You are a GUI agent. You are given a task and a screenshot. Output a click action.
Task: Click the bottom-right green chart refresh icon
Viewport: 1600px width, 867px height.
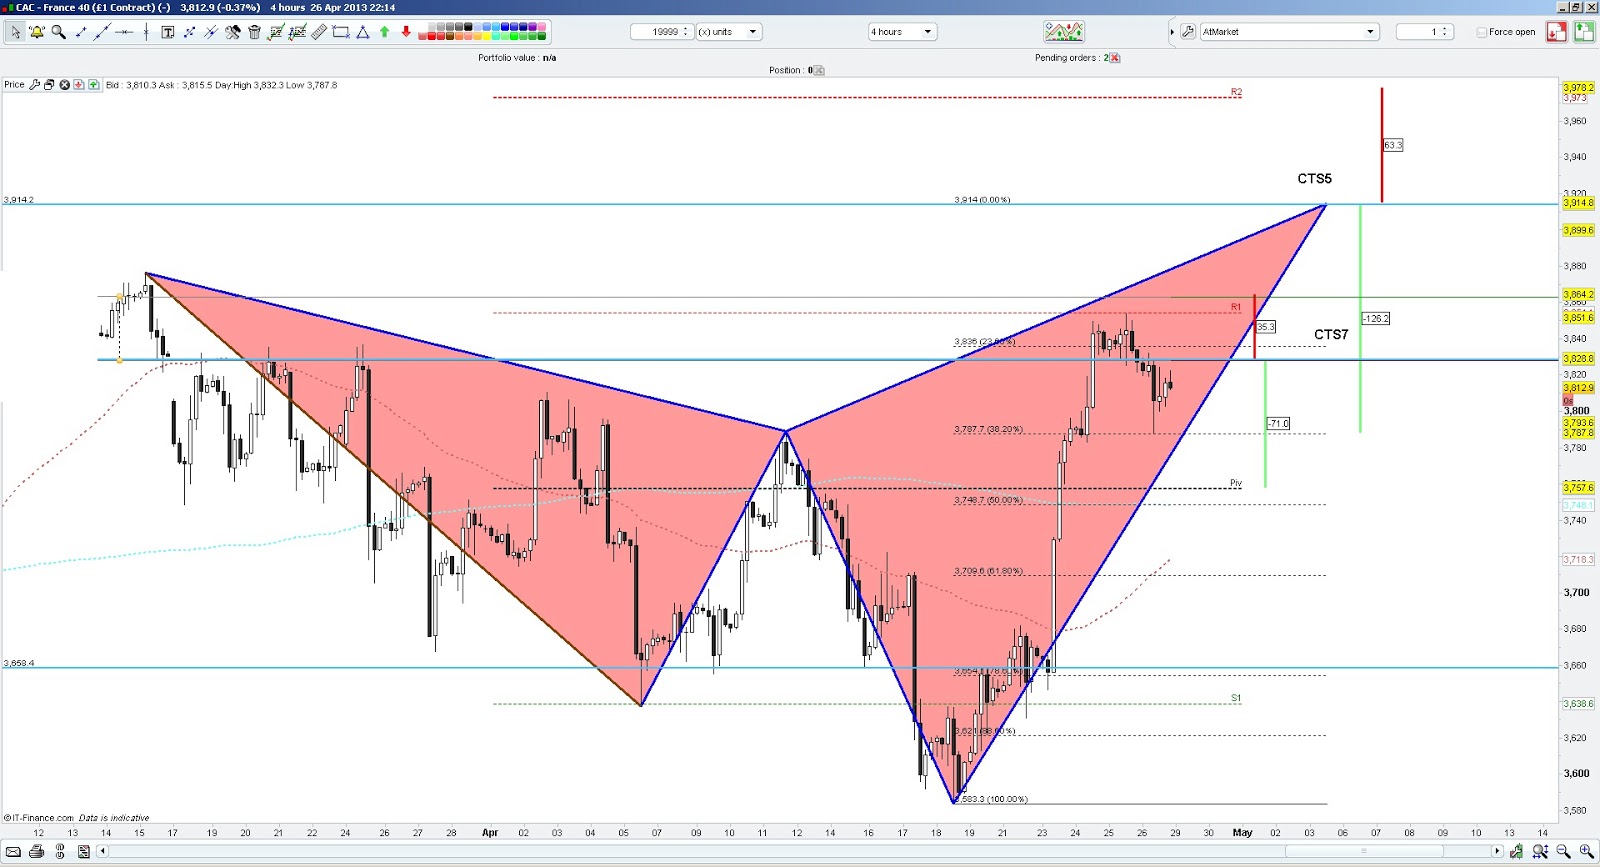pos(1517,852)
